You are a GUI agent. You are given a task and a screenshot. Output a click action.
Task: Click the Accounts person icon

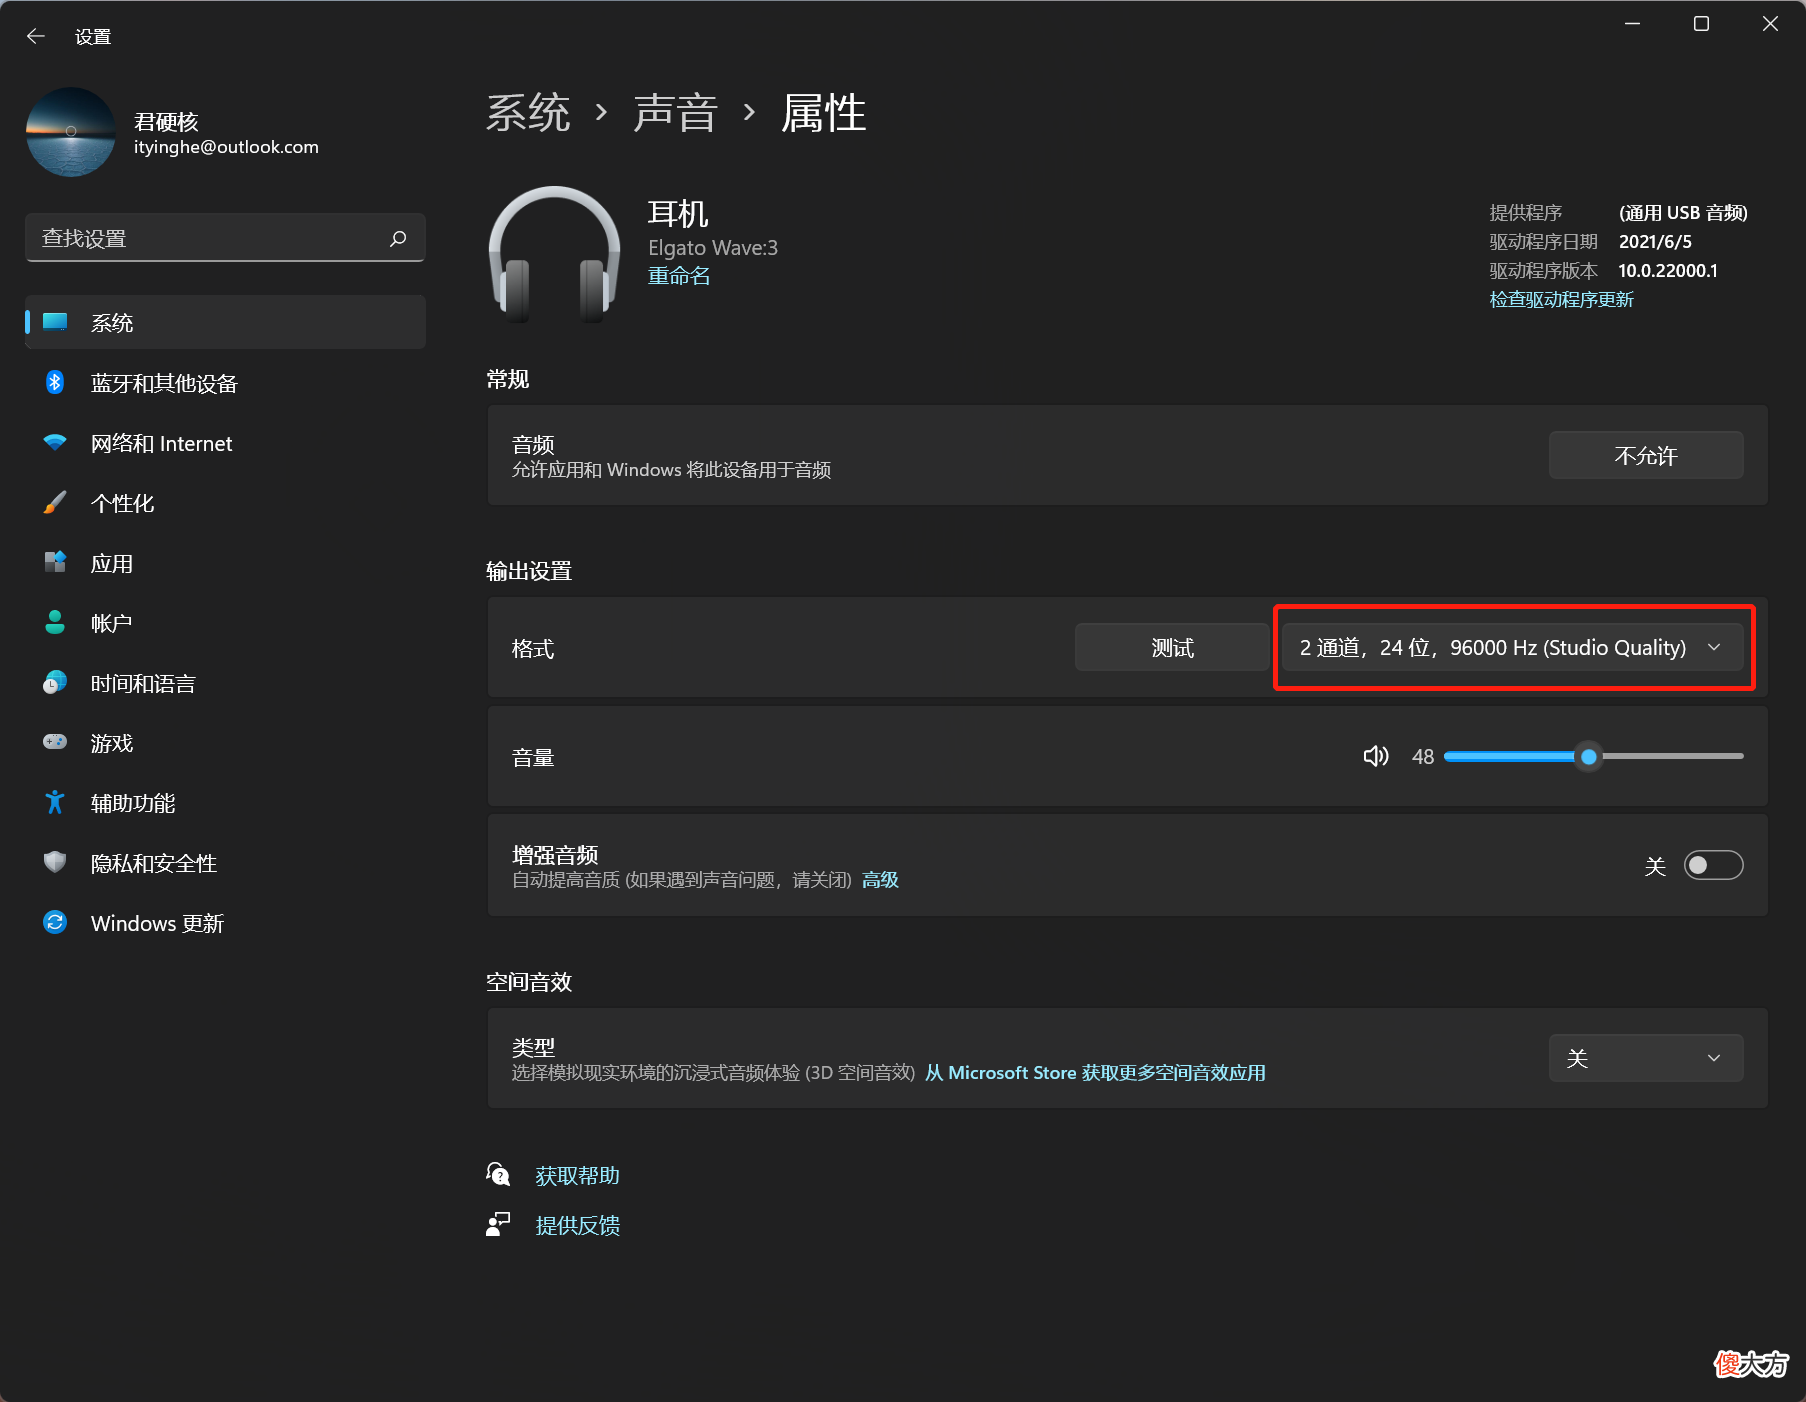point(55,622)
